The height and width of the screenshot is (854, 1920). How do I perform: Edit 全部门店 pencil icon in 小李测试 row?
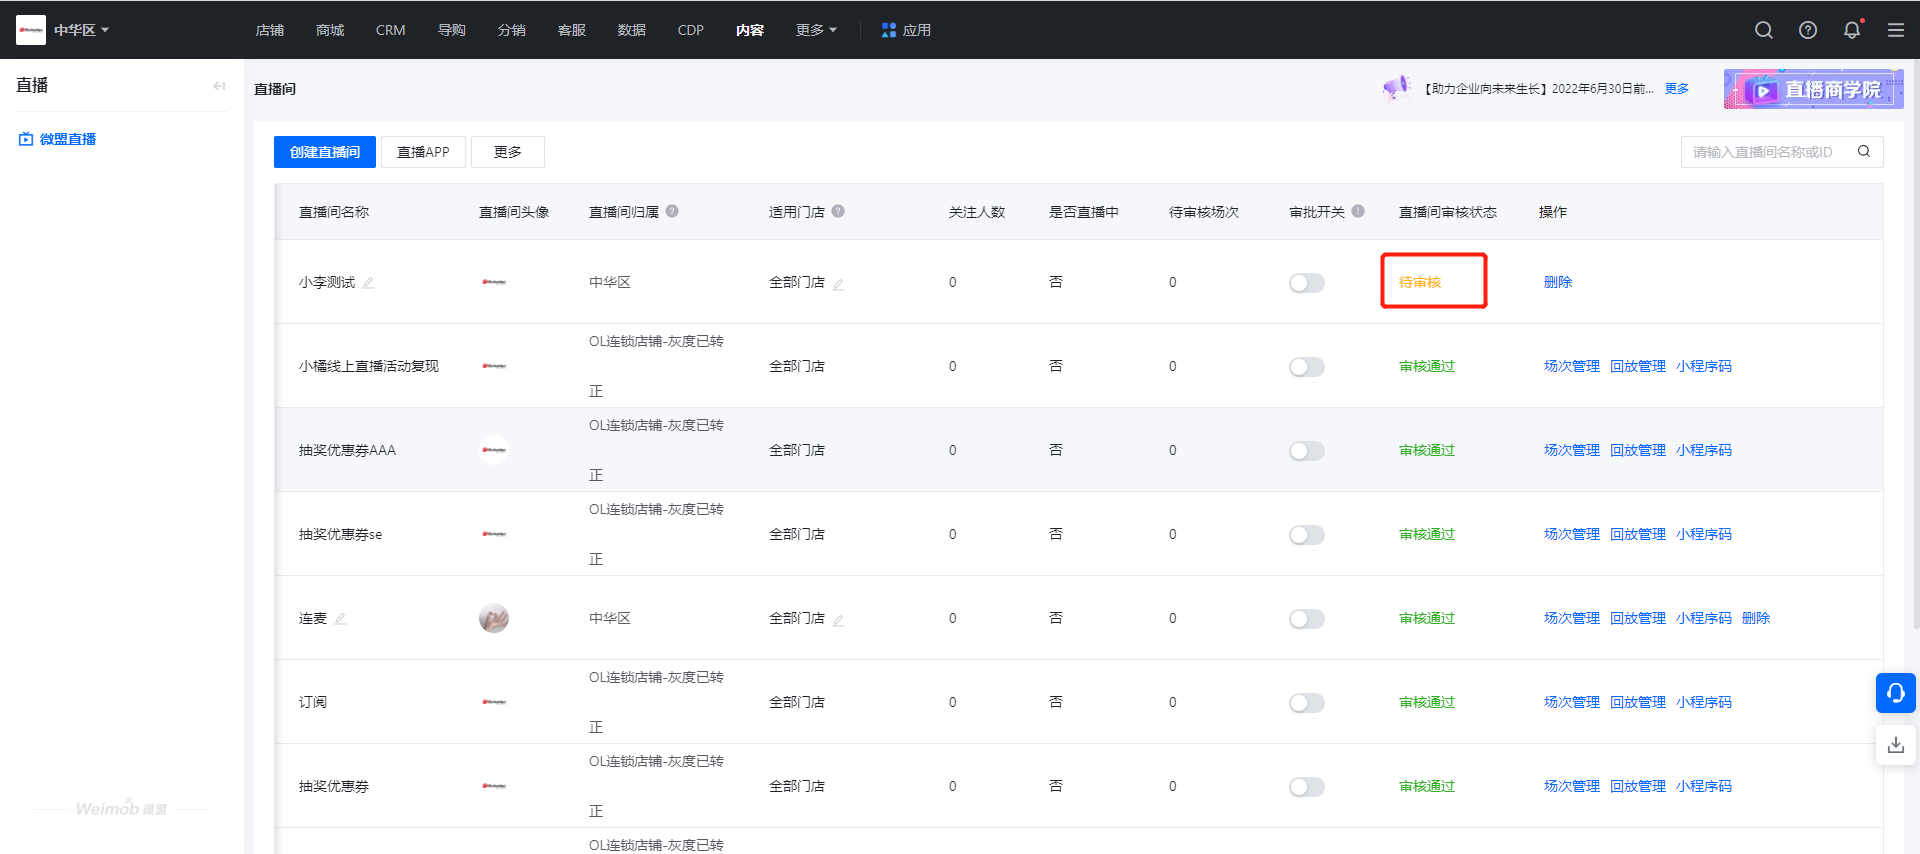838,284
